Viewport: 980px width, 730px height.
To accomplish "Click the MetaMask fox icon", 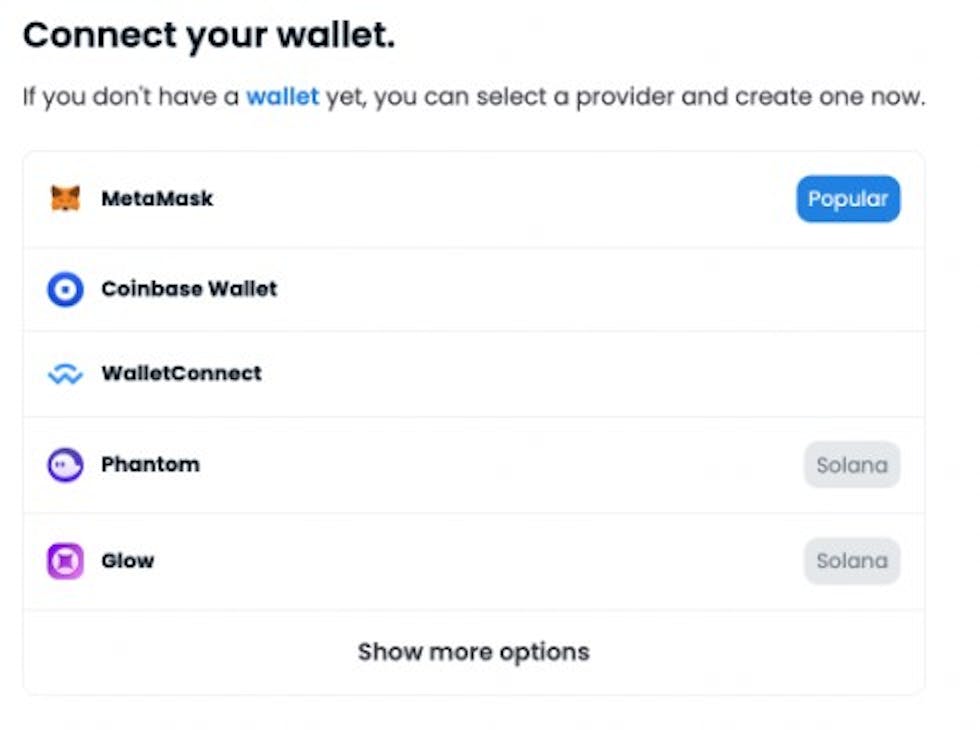I will [x=64, y=198].
